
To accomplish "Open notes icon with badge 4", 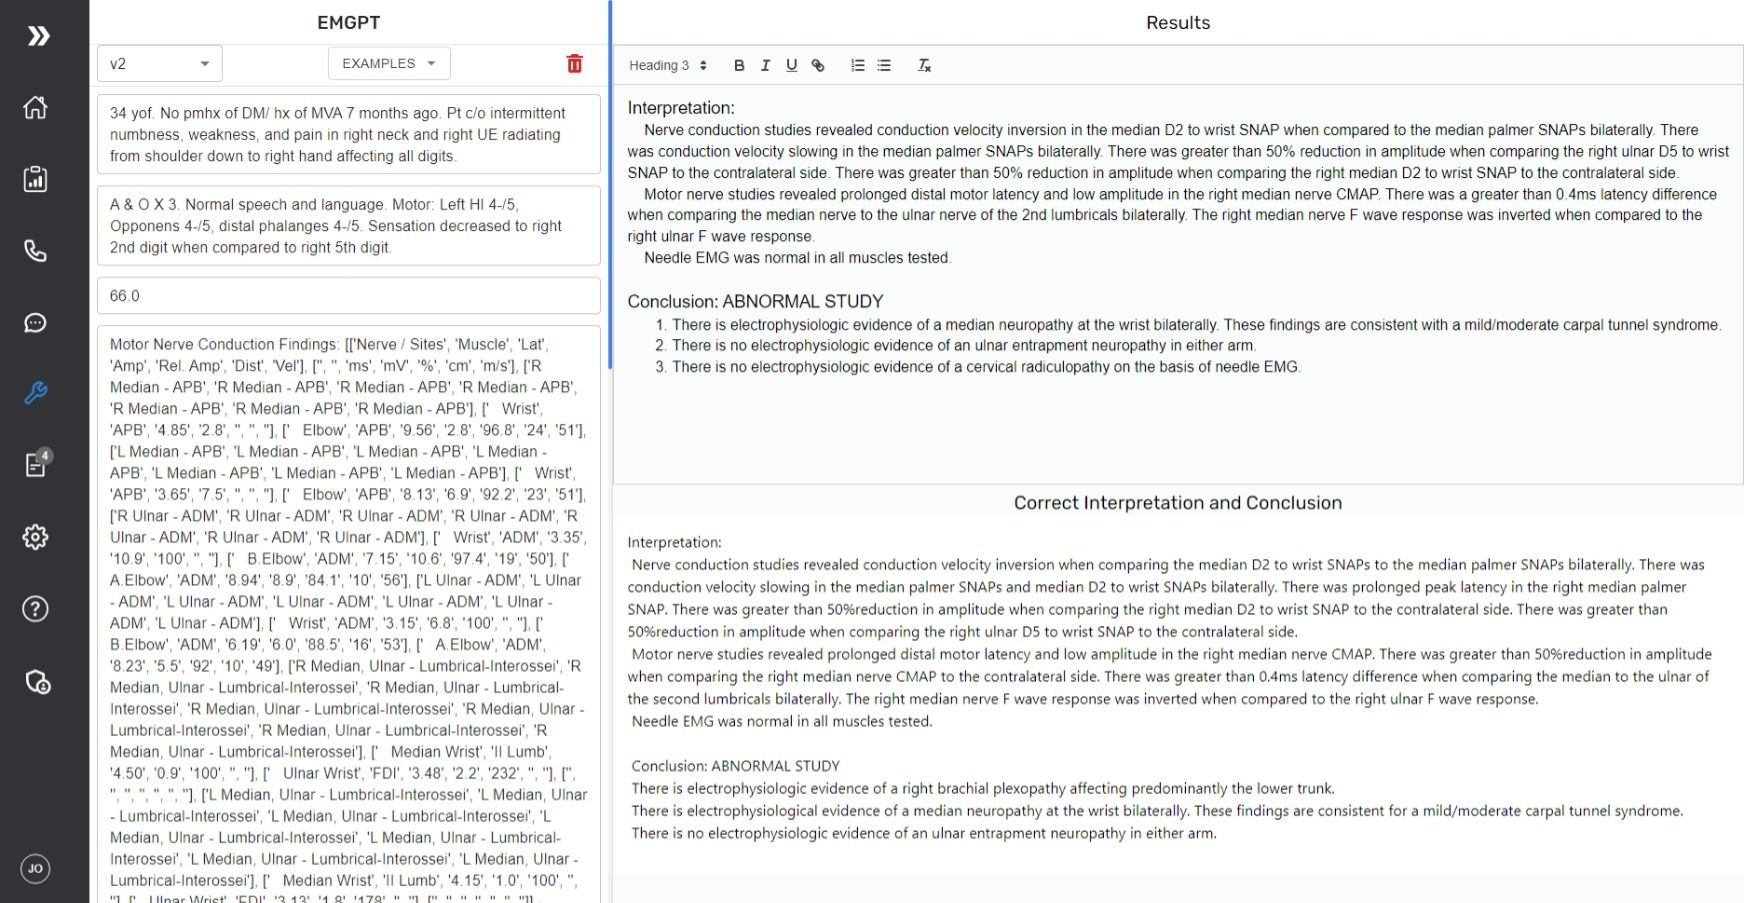I will (36, 465).
